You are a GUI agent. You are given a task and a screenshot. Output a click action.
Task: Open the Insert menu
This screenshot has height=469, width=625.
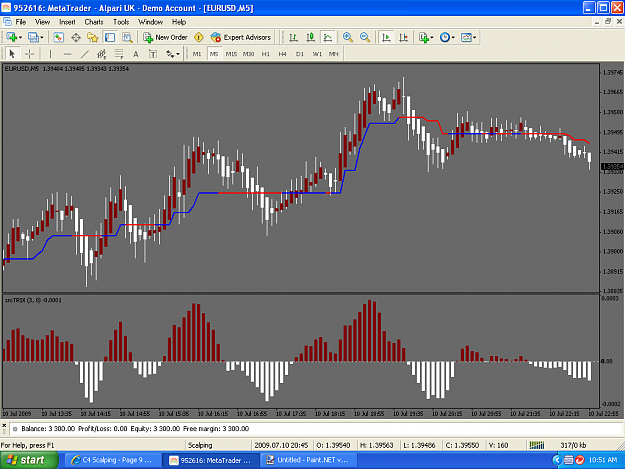point(67,22)
